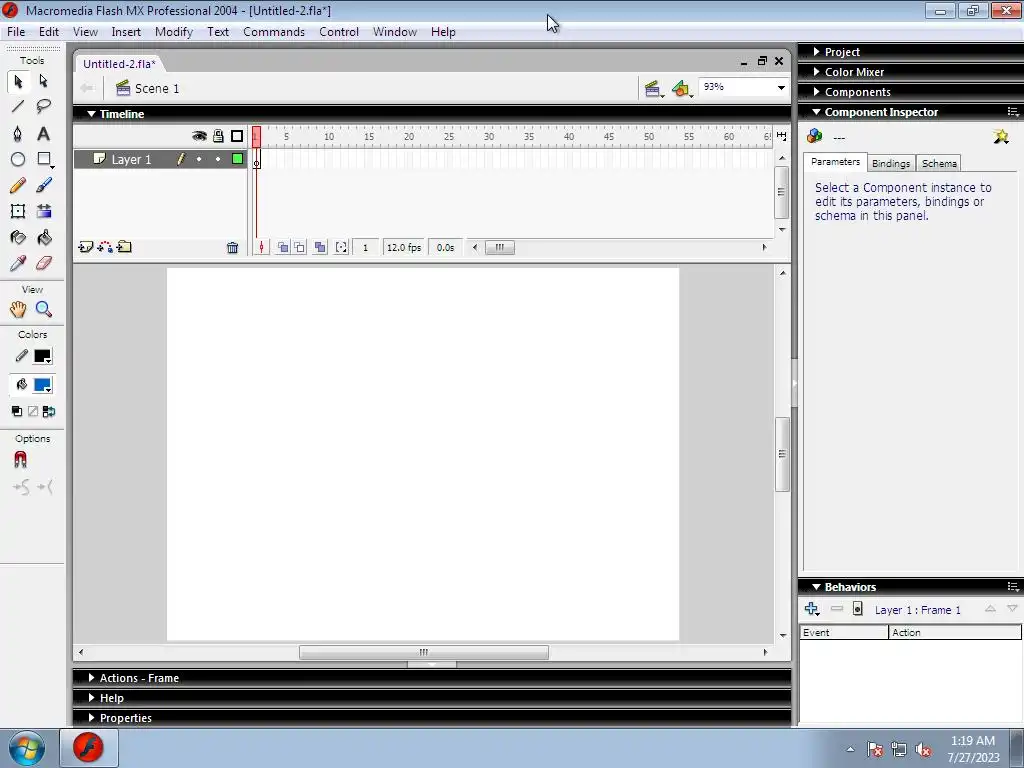
Task: Click the Black and White colors button
Action: [x=17, y=411]
